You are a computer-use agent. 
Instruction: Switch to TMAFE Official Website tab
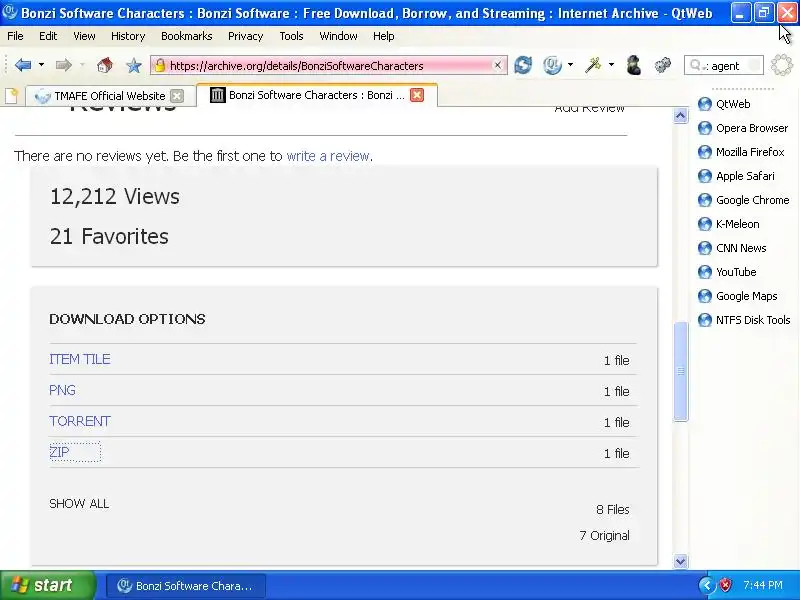tap(110, 96)
